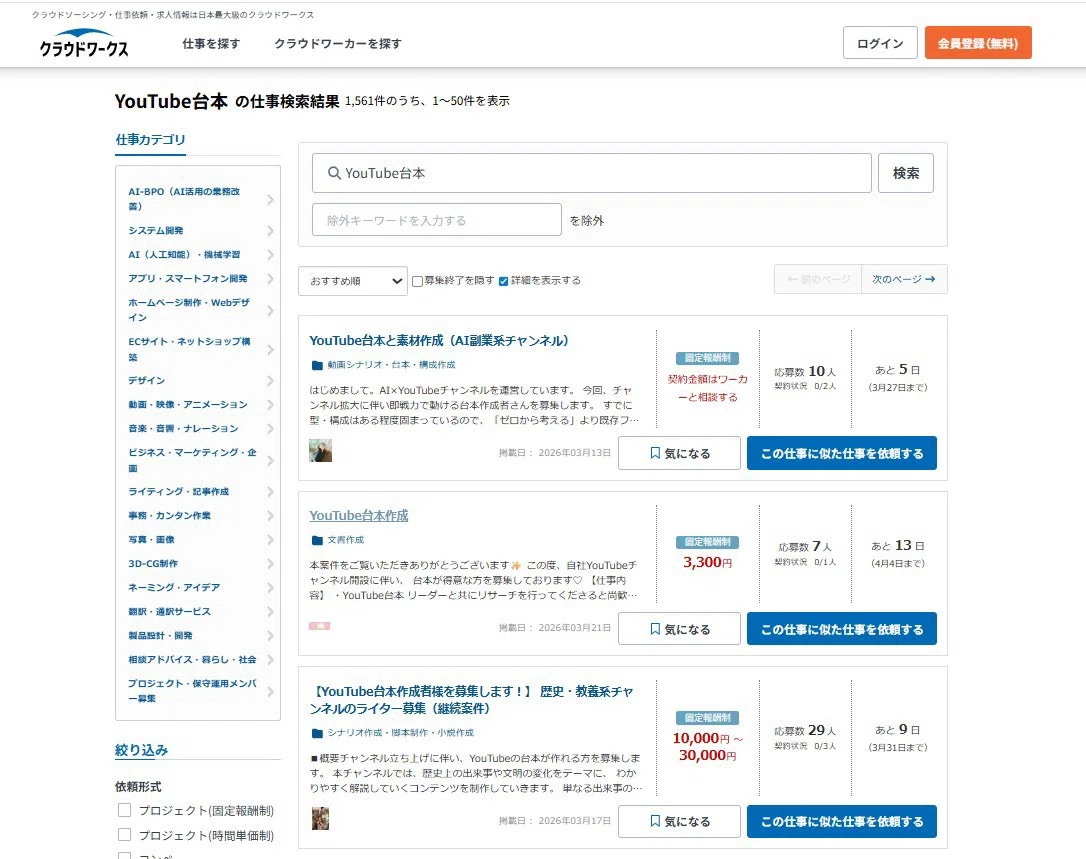Click the disabled 前のページ button
1086x859 pixels.
pyautogui.click(x=818, y=279)
